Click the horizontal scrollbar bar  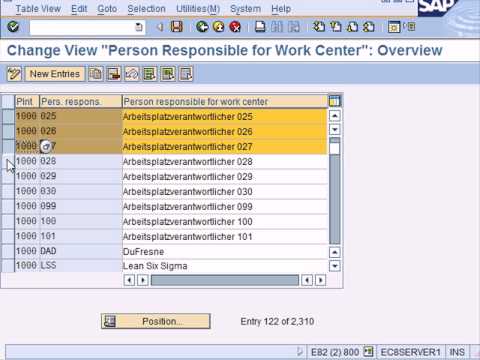(225, 280)
